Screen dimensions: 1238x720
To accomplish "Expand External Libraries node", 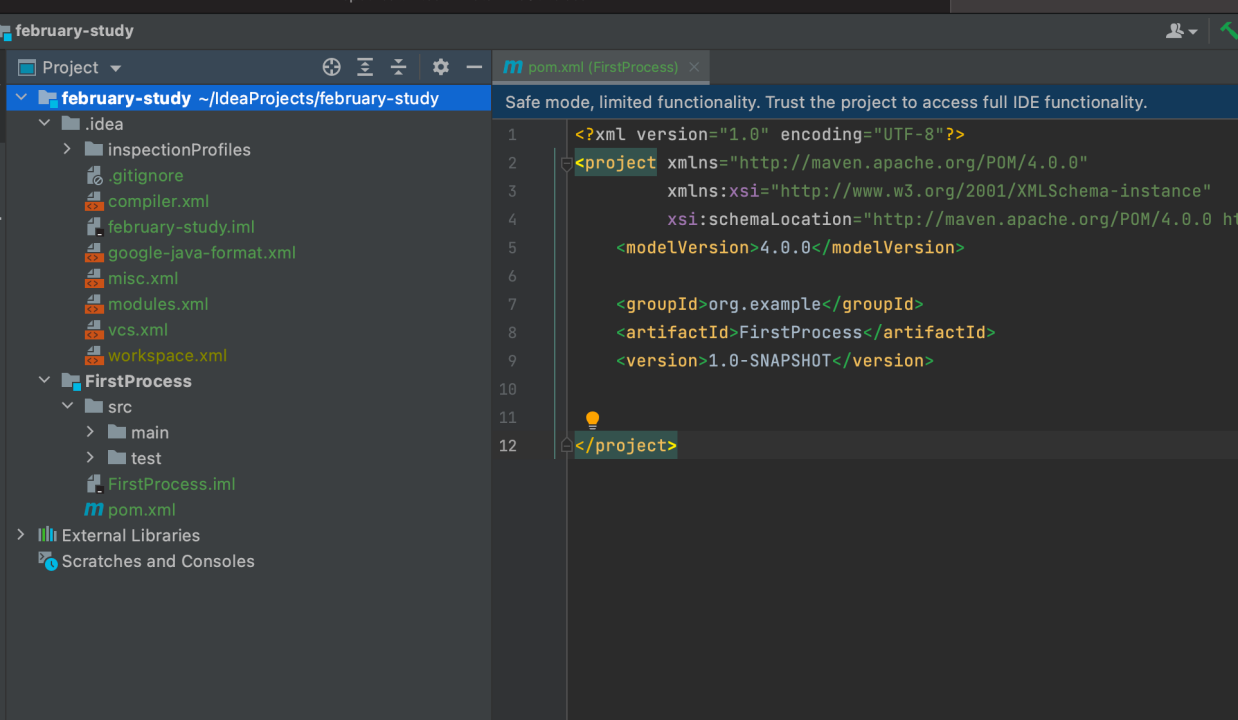I will tap(21, 535).
